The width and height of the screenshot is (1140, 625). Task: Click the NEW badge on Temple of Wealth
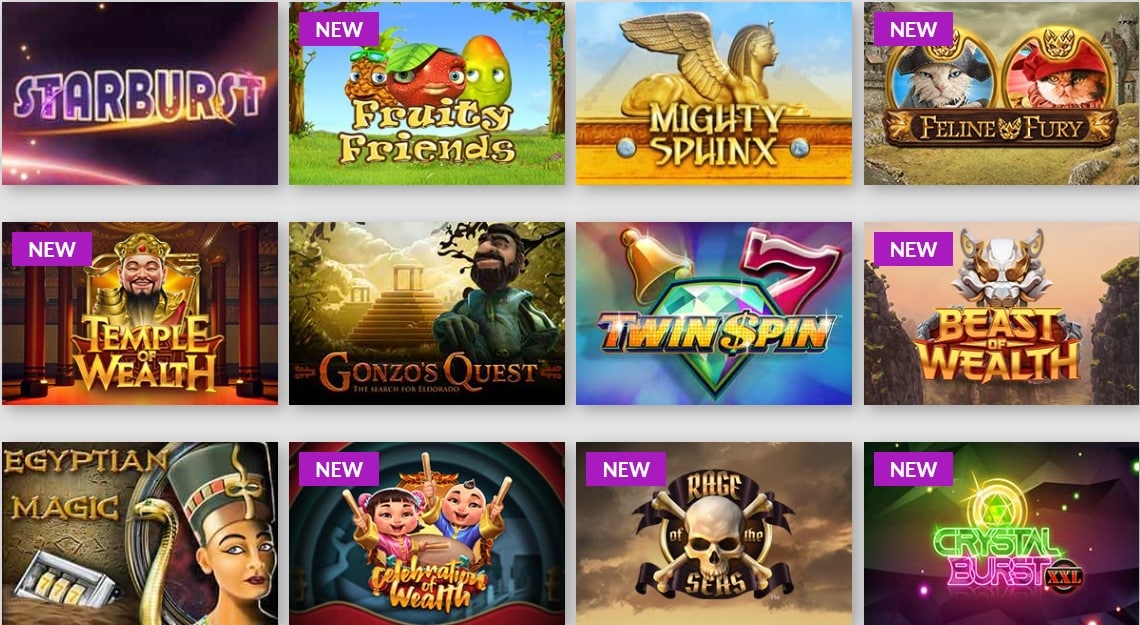pos(52,249)
